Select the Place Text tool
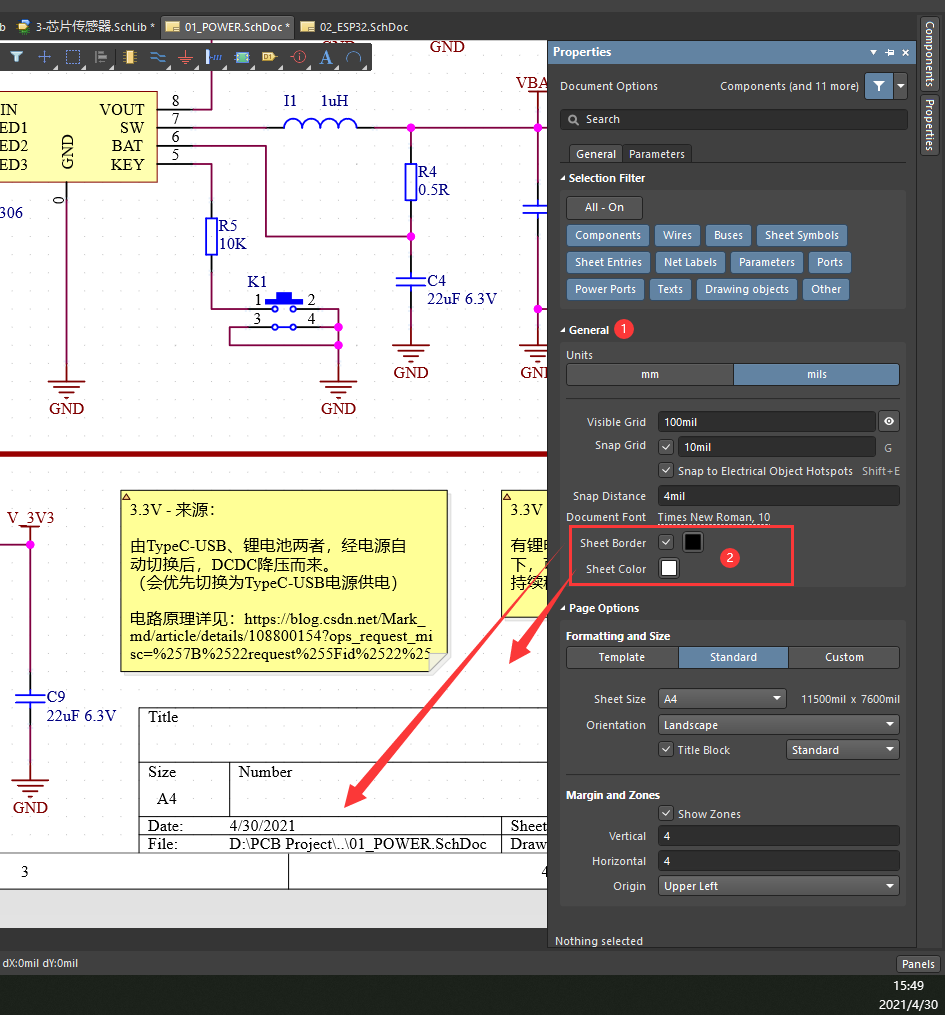945x1015 pixels. 327,57
